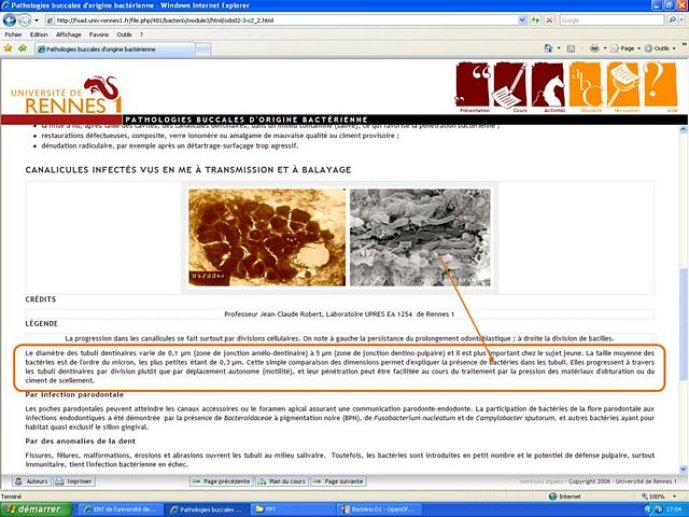Open the Edition menu

click(x=39, y=34)
